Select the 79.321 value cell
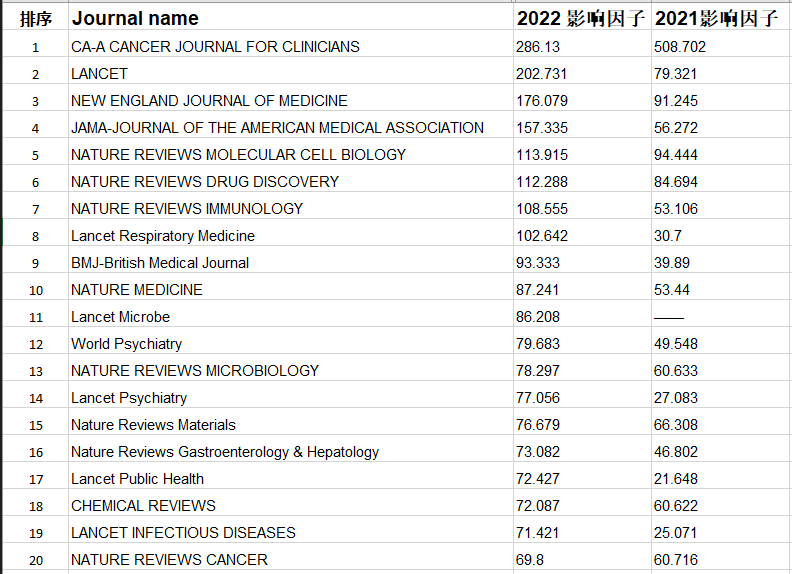The height and width of the screenshot is (574, 792). pos(721,70)
